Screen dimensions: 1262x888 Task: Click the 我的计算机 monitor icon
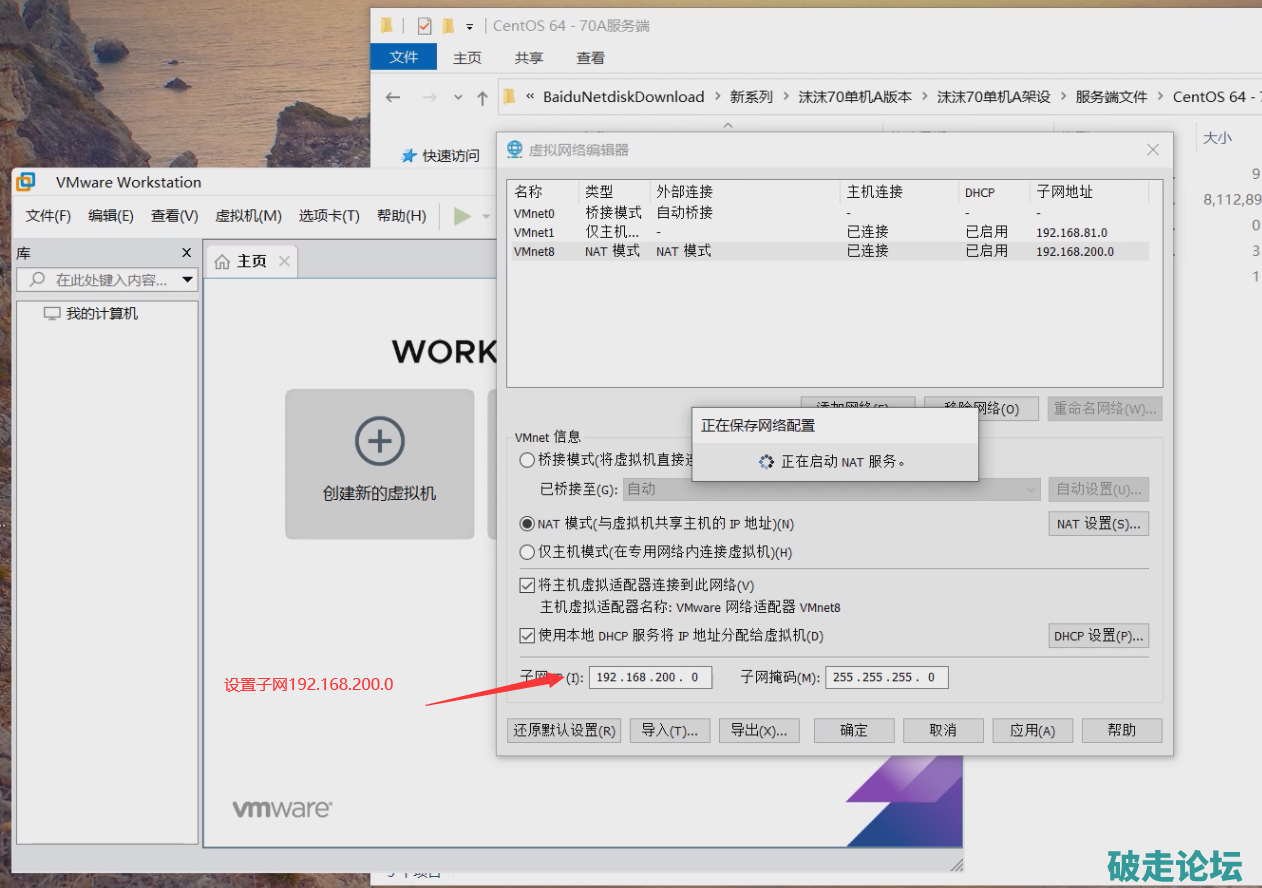point(52,314)
